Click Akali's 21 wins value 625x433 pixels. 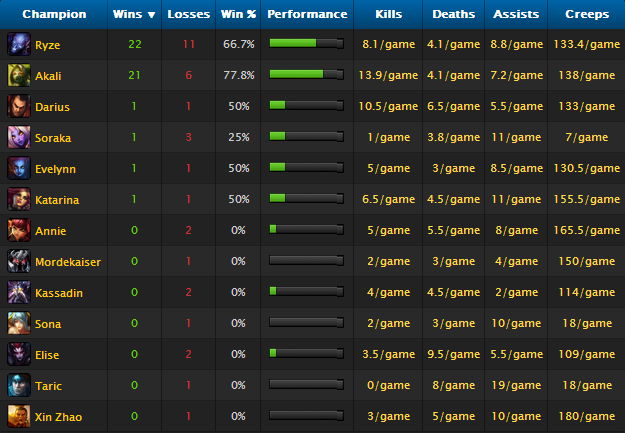(134, 75)
